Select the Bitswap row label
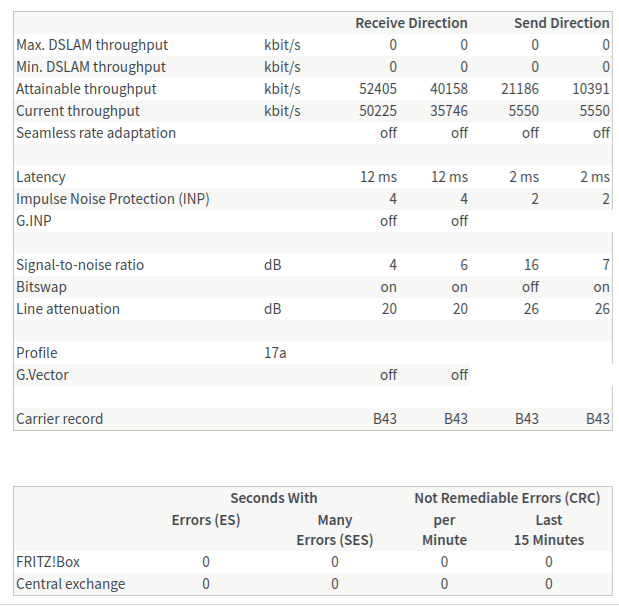619x606 pixels. (x=42, y=287)
